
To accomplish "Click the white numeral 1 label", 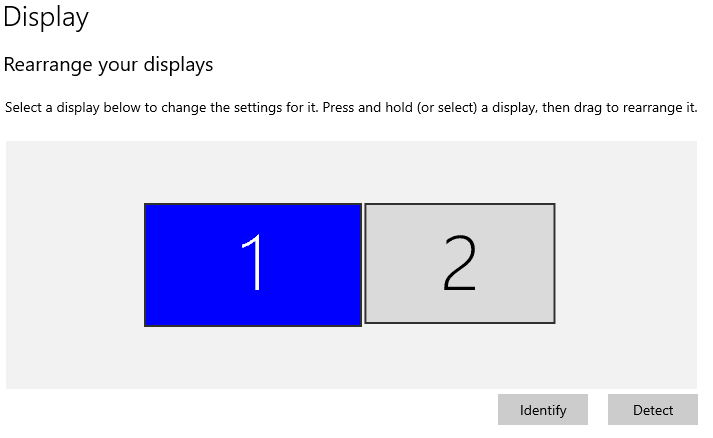I will (x=252, y=262).
